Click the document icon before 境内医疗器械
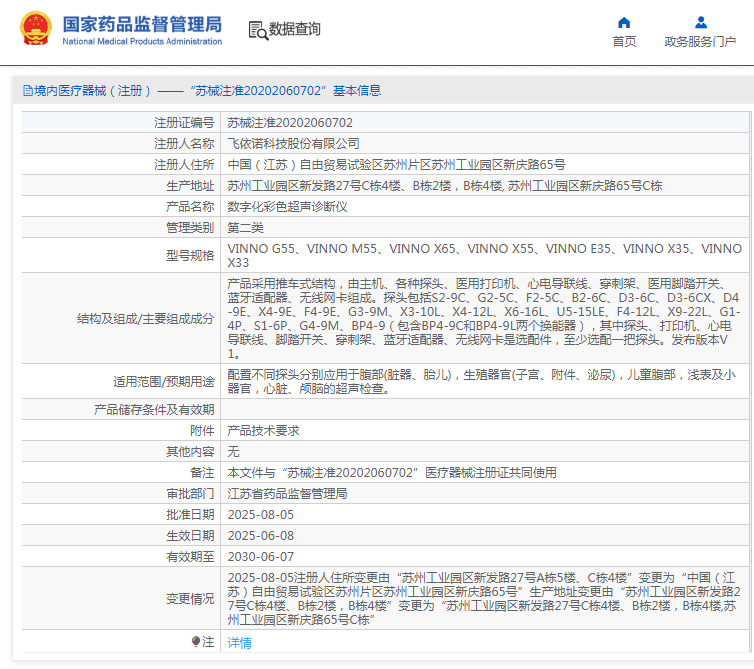The width and height of the screenshot is (754, 669). click(x=28, y=90)
